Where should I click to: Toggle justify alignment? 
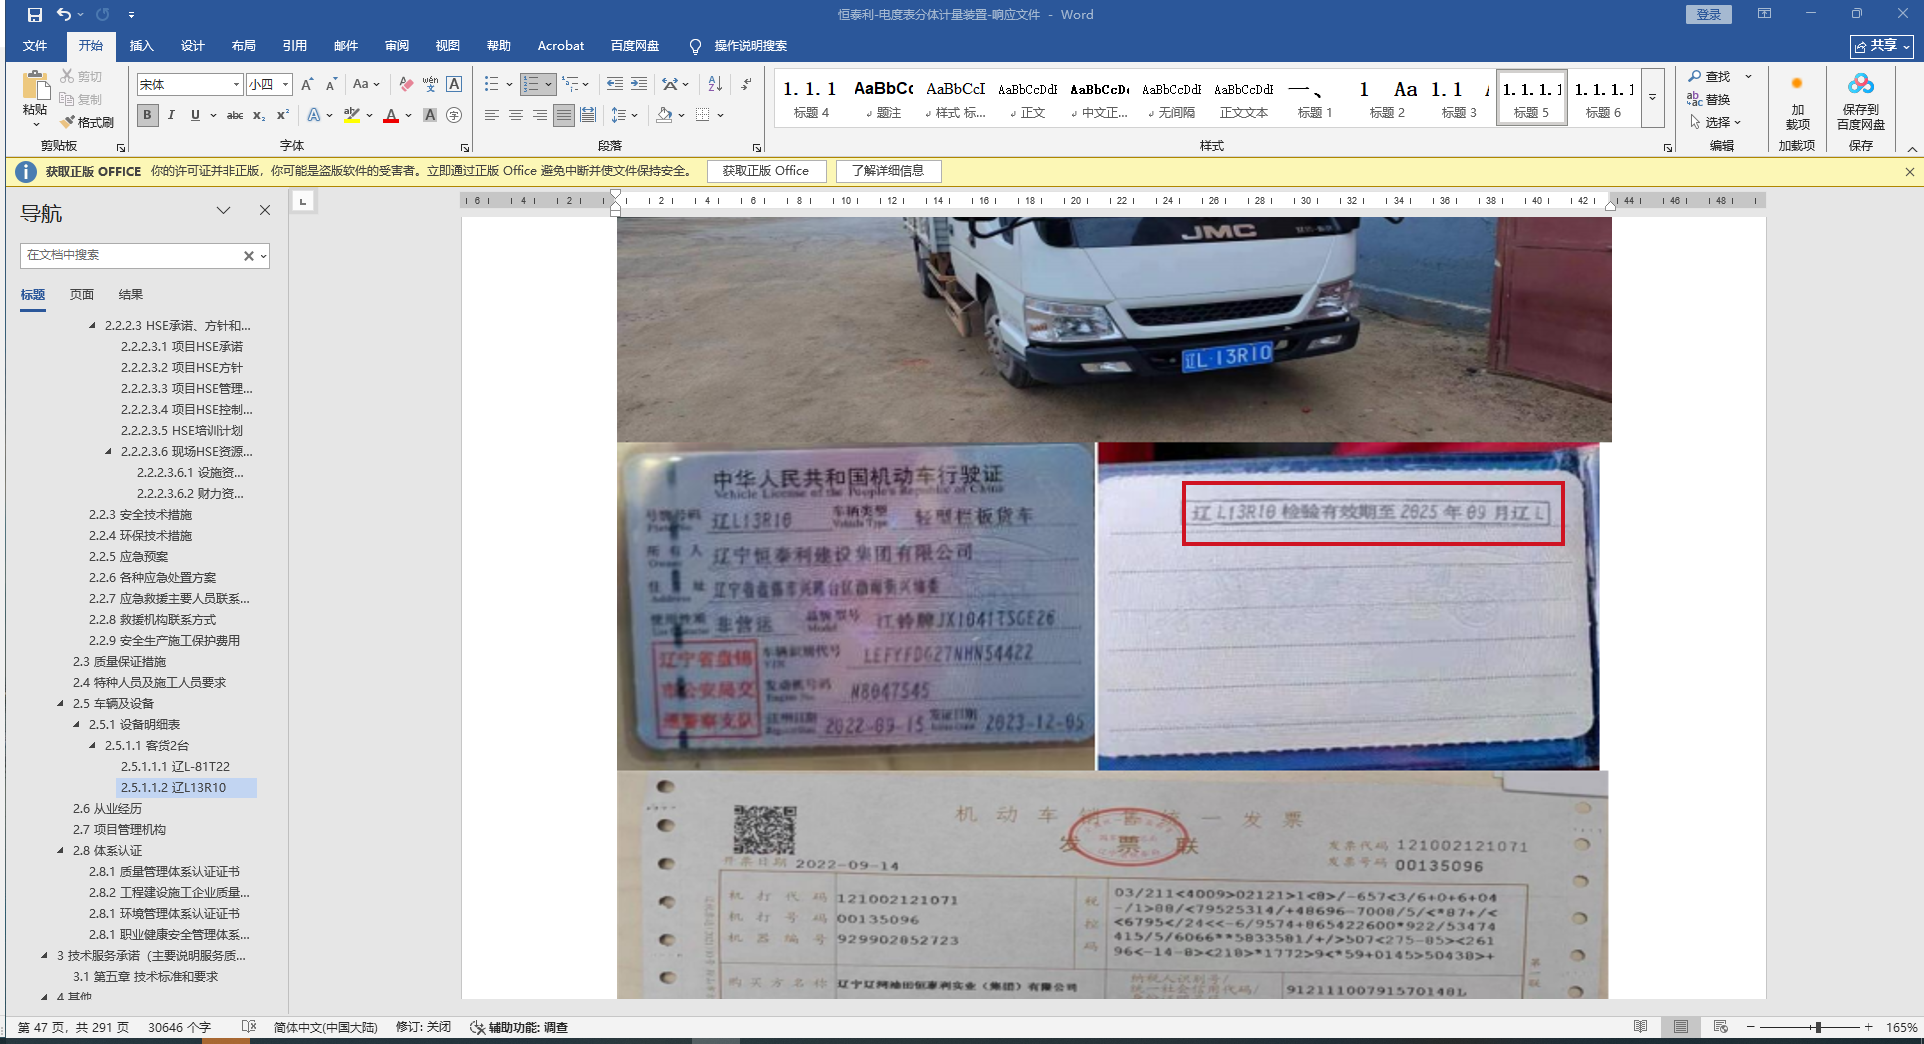pyautogui.click(x=564, y=115)
